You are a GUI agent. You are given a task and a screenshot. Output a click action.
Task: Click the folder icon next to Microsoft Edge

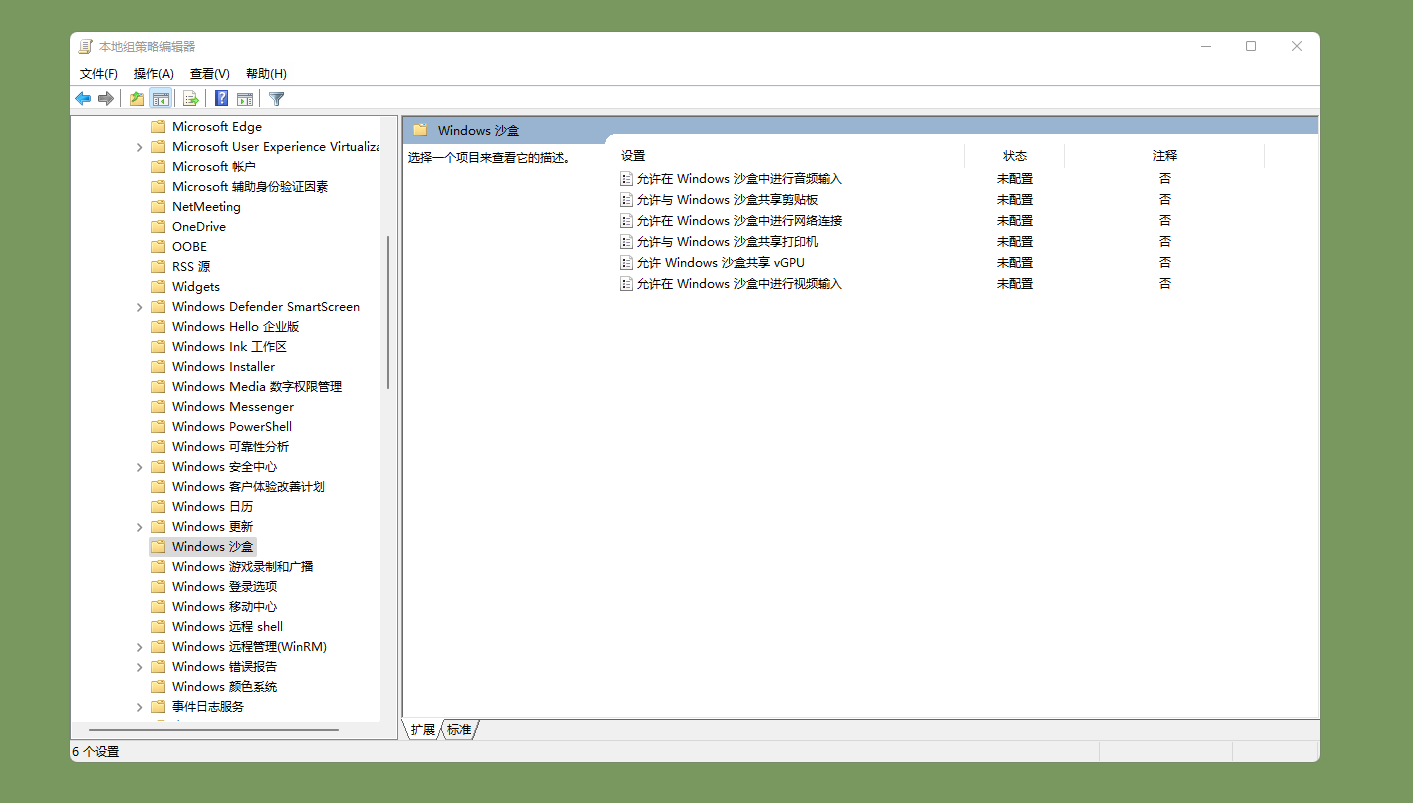coord(158,127)
